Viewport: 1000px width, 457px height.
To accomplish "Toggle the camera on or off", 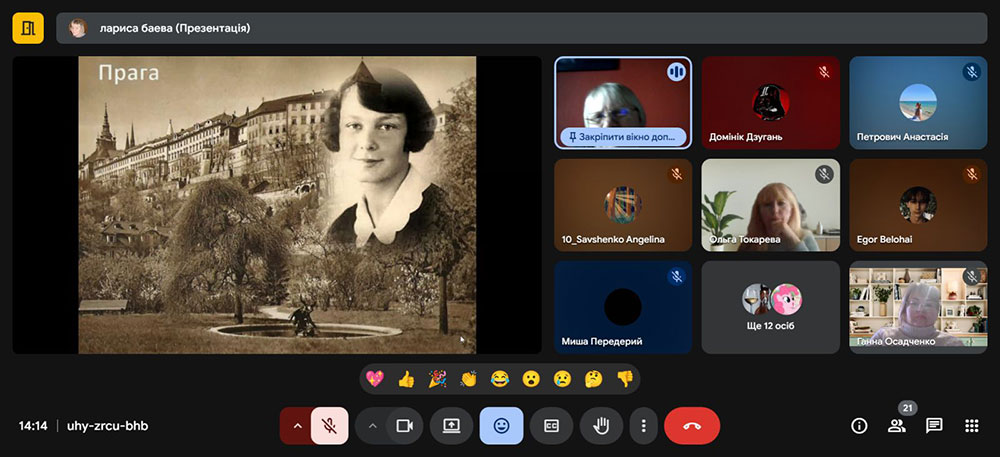I will 404,425.
